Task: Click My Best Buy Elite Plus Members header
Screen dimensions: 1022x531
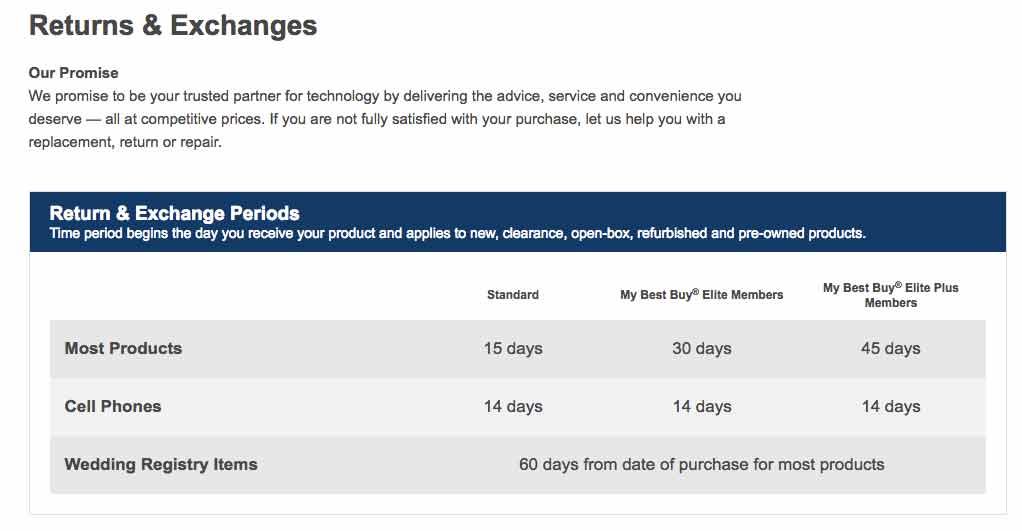Action: (890, 295)
